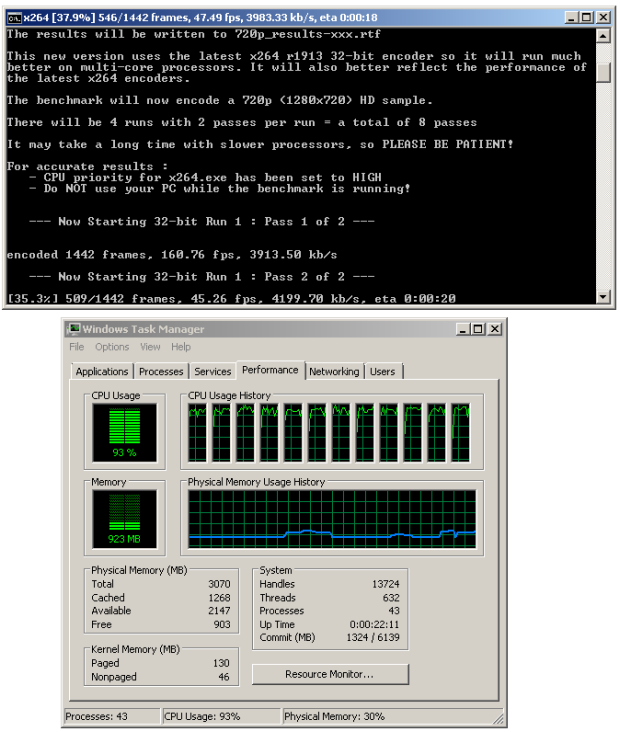
Task: Click the Up Time value 0:00:22:11
Action: point(374,625)
